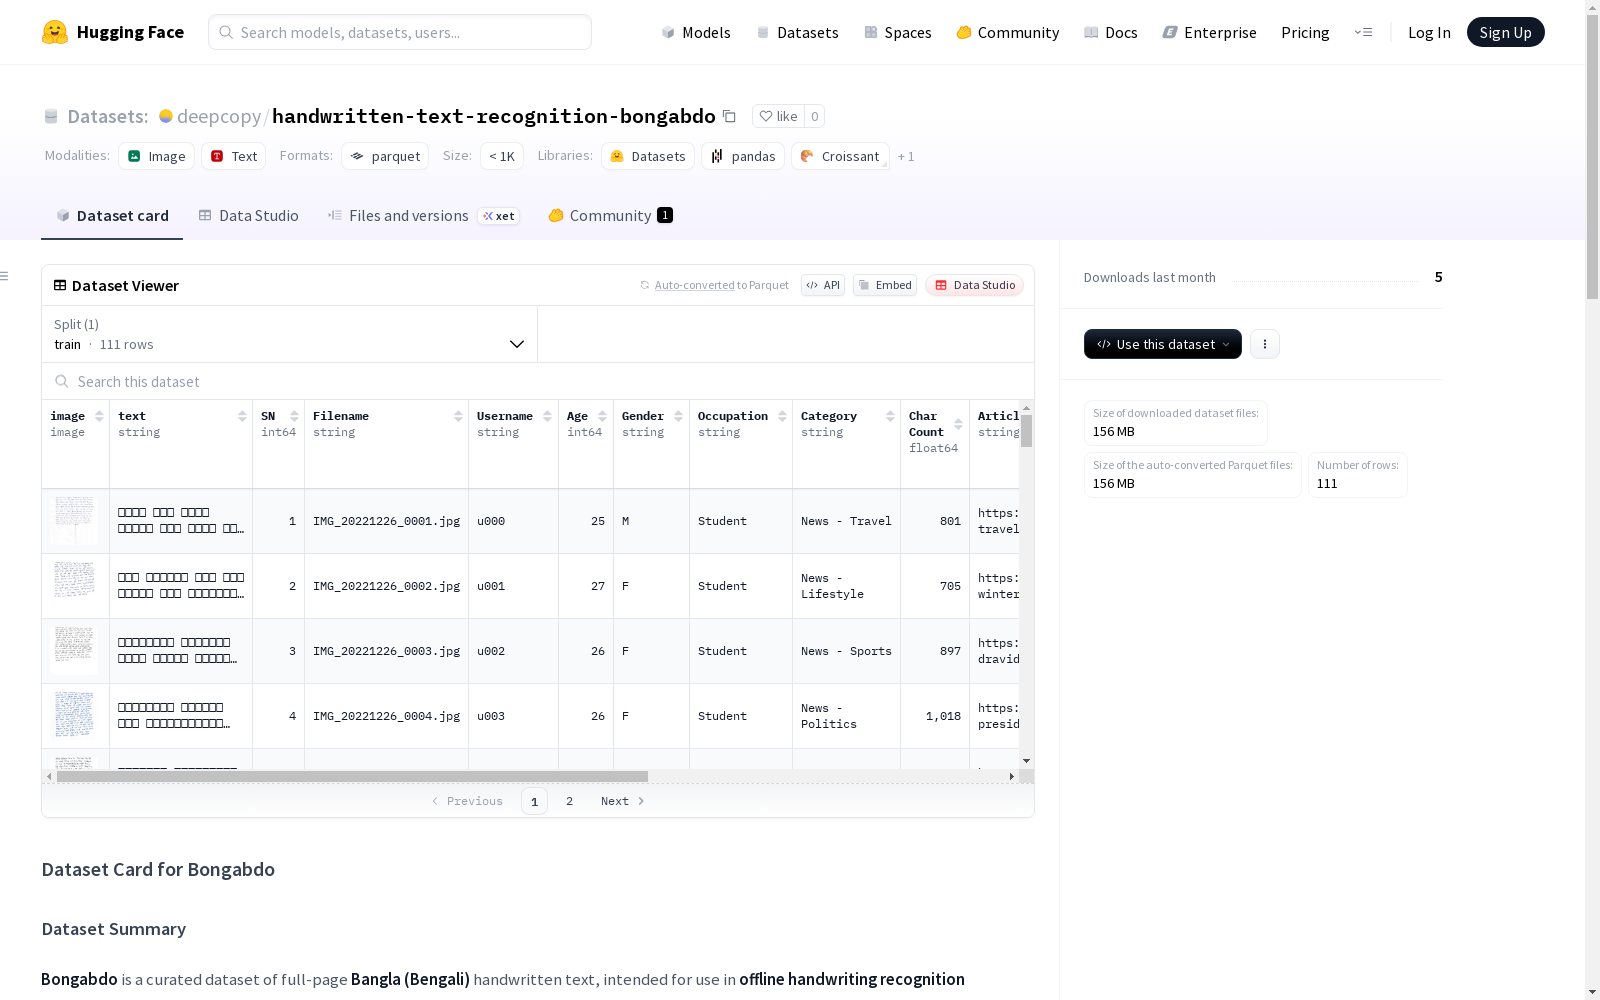
Task: Open Spaces in the top navigation
Action: tap(898, 32)
